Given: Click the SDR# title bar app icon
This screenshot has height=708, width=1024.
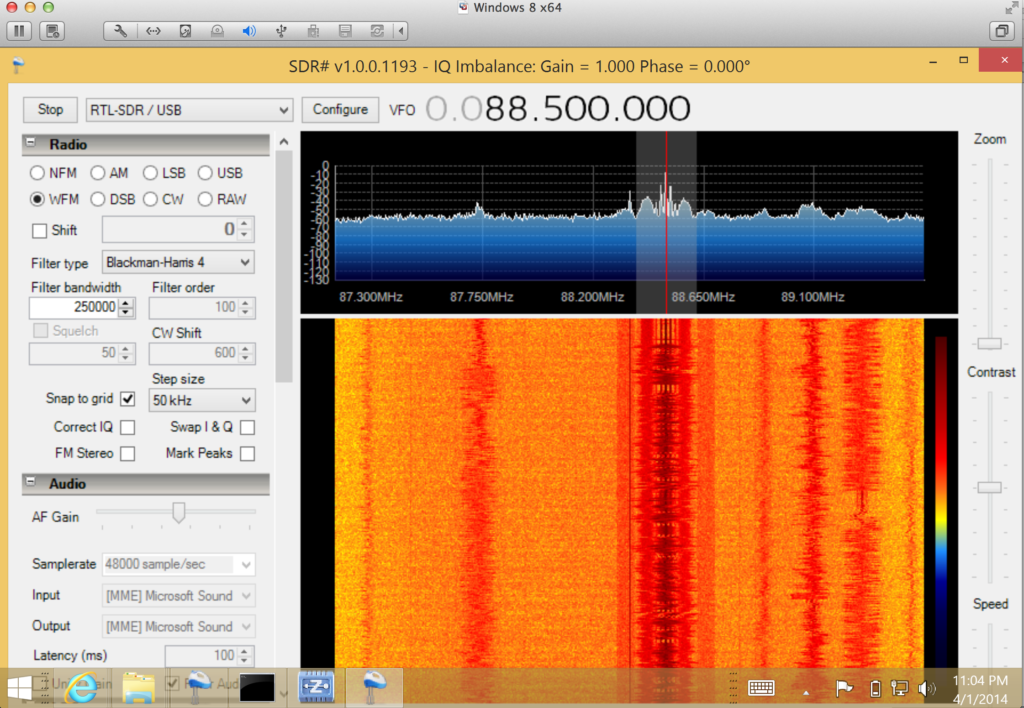Looking at the screenshot, I should (x=18, y=65).
